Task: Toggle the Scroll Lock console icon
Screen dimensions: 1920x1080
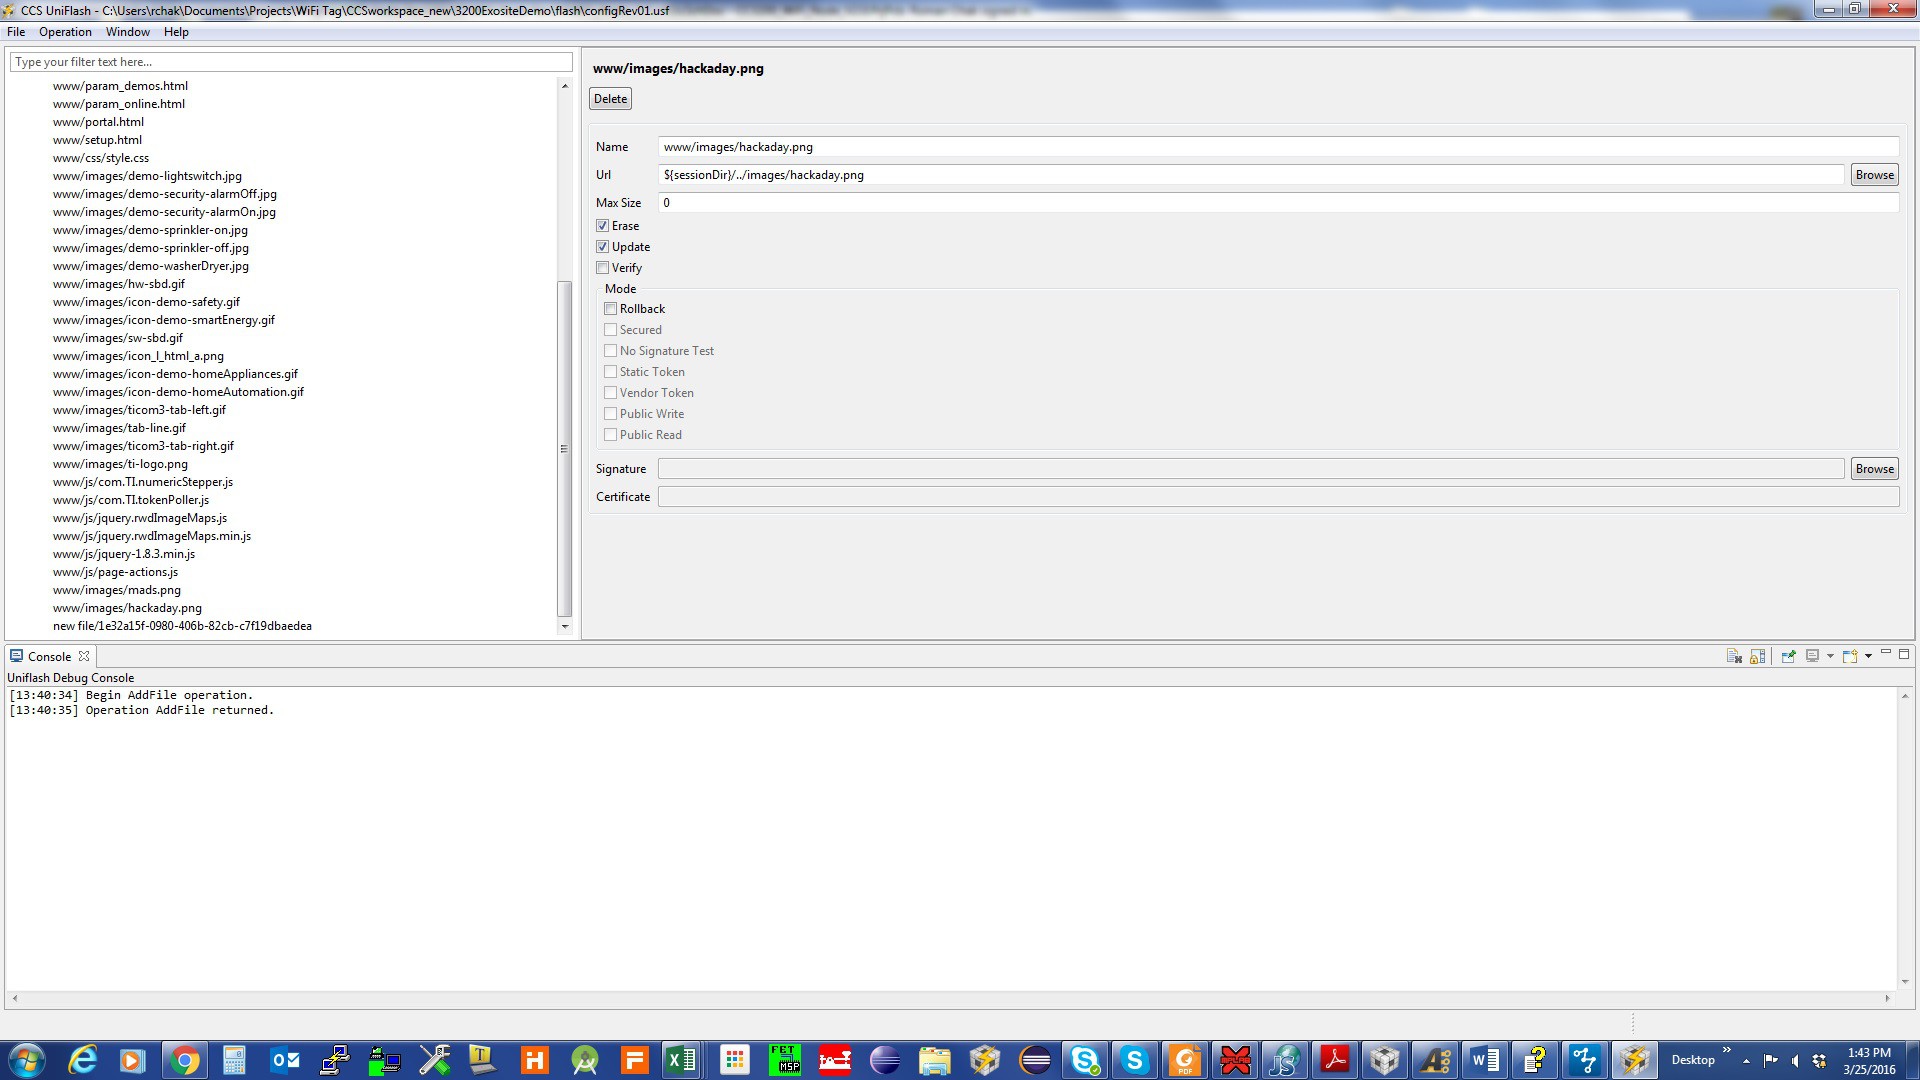Action: pyautogui.click(x=1757, y=656)
